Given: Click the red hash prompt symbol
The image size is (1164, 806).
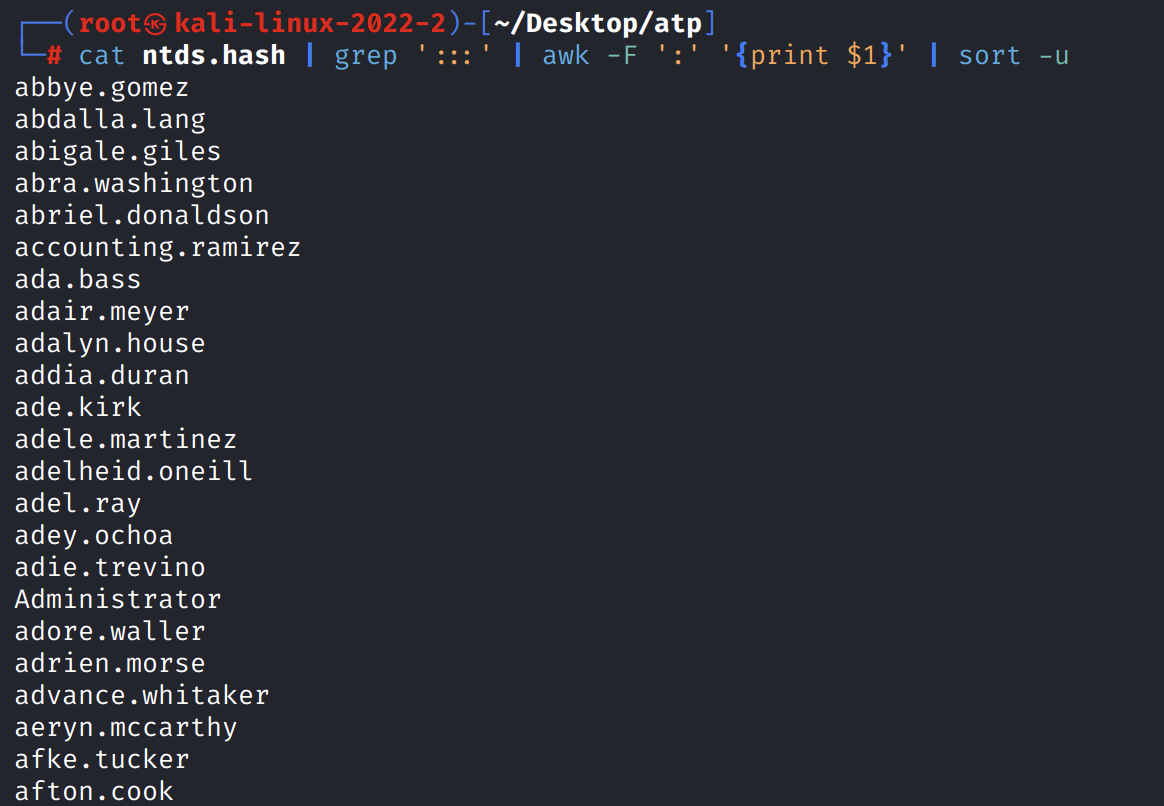Looking at the screenshot, I should point(55,55).
